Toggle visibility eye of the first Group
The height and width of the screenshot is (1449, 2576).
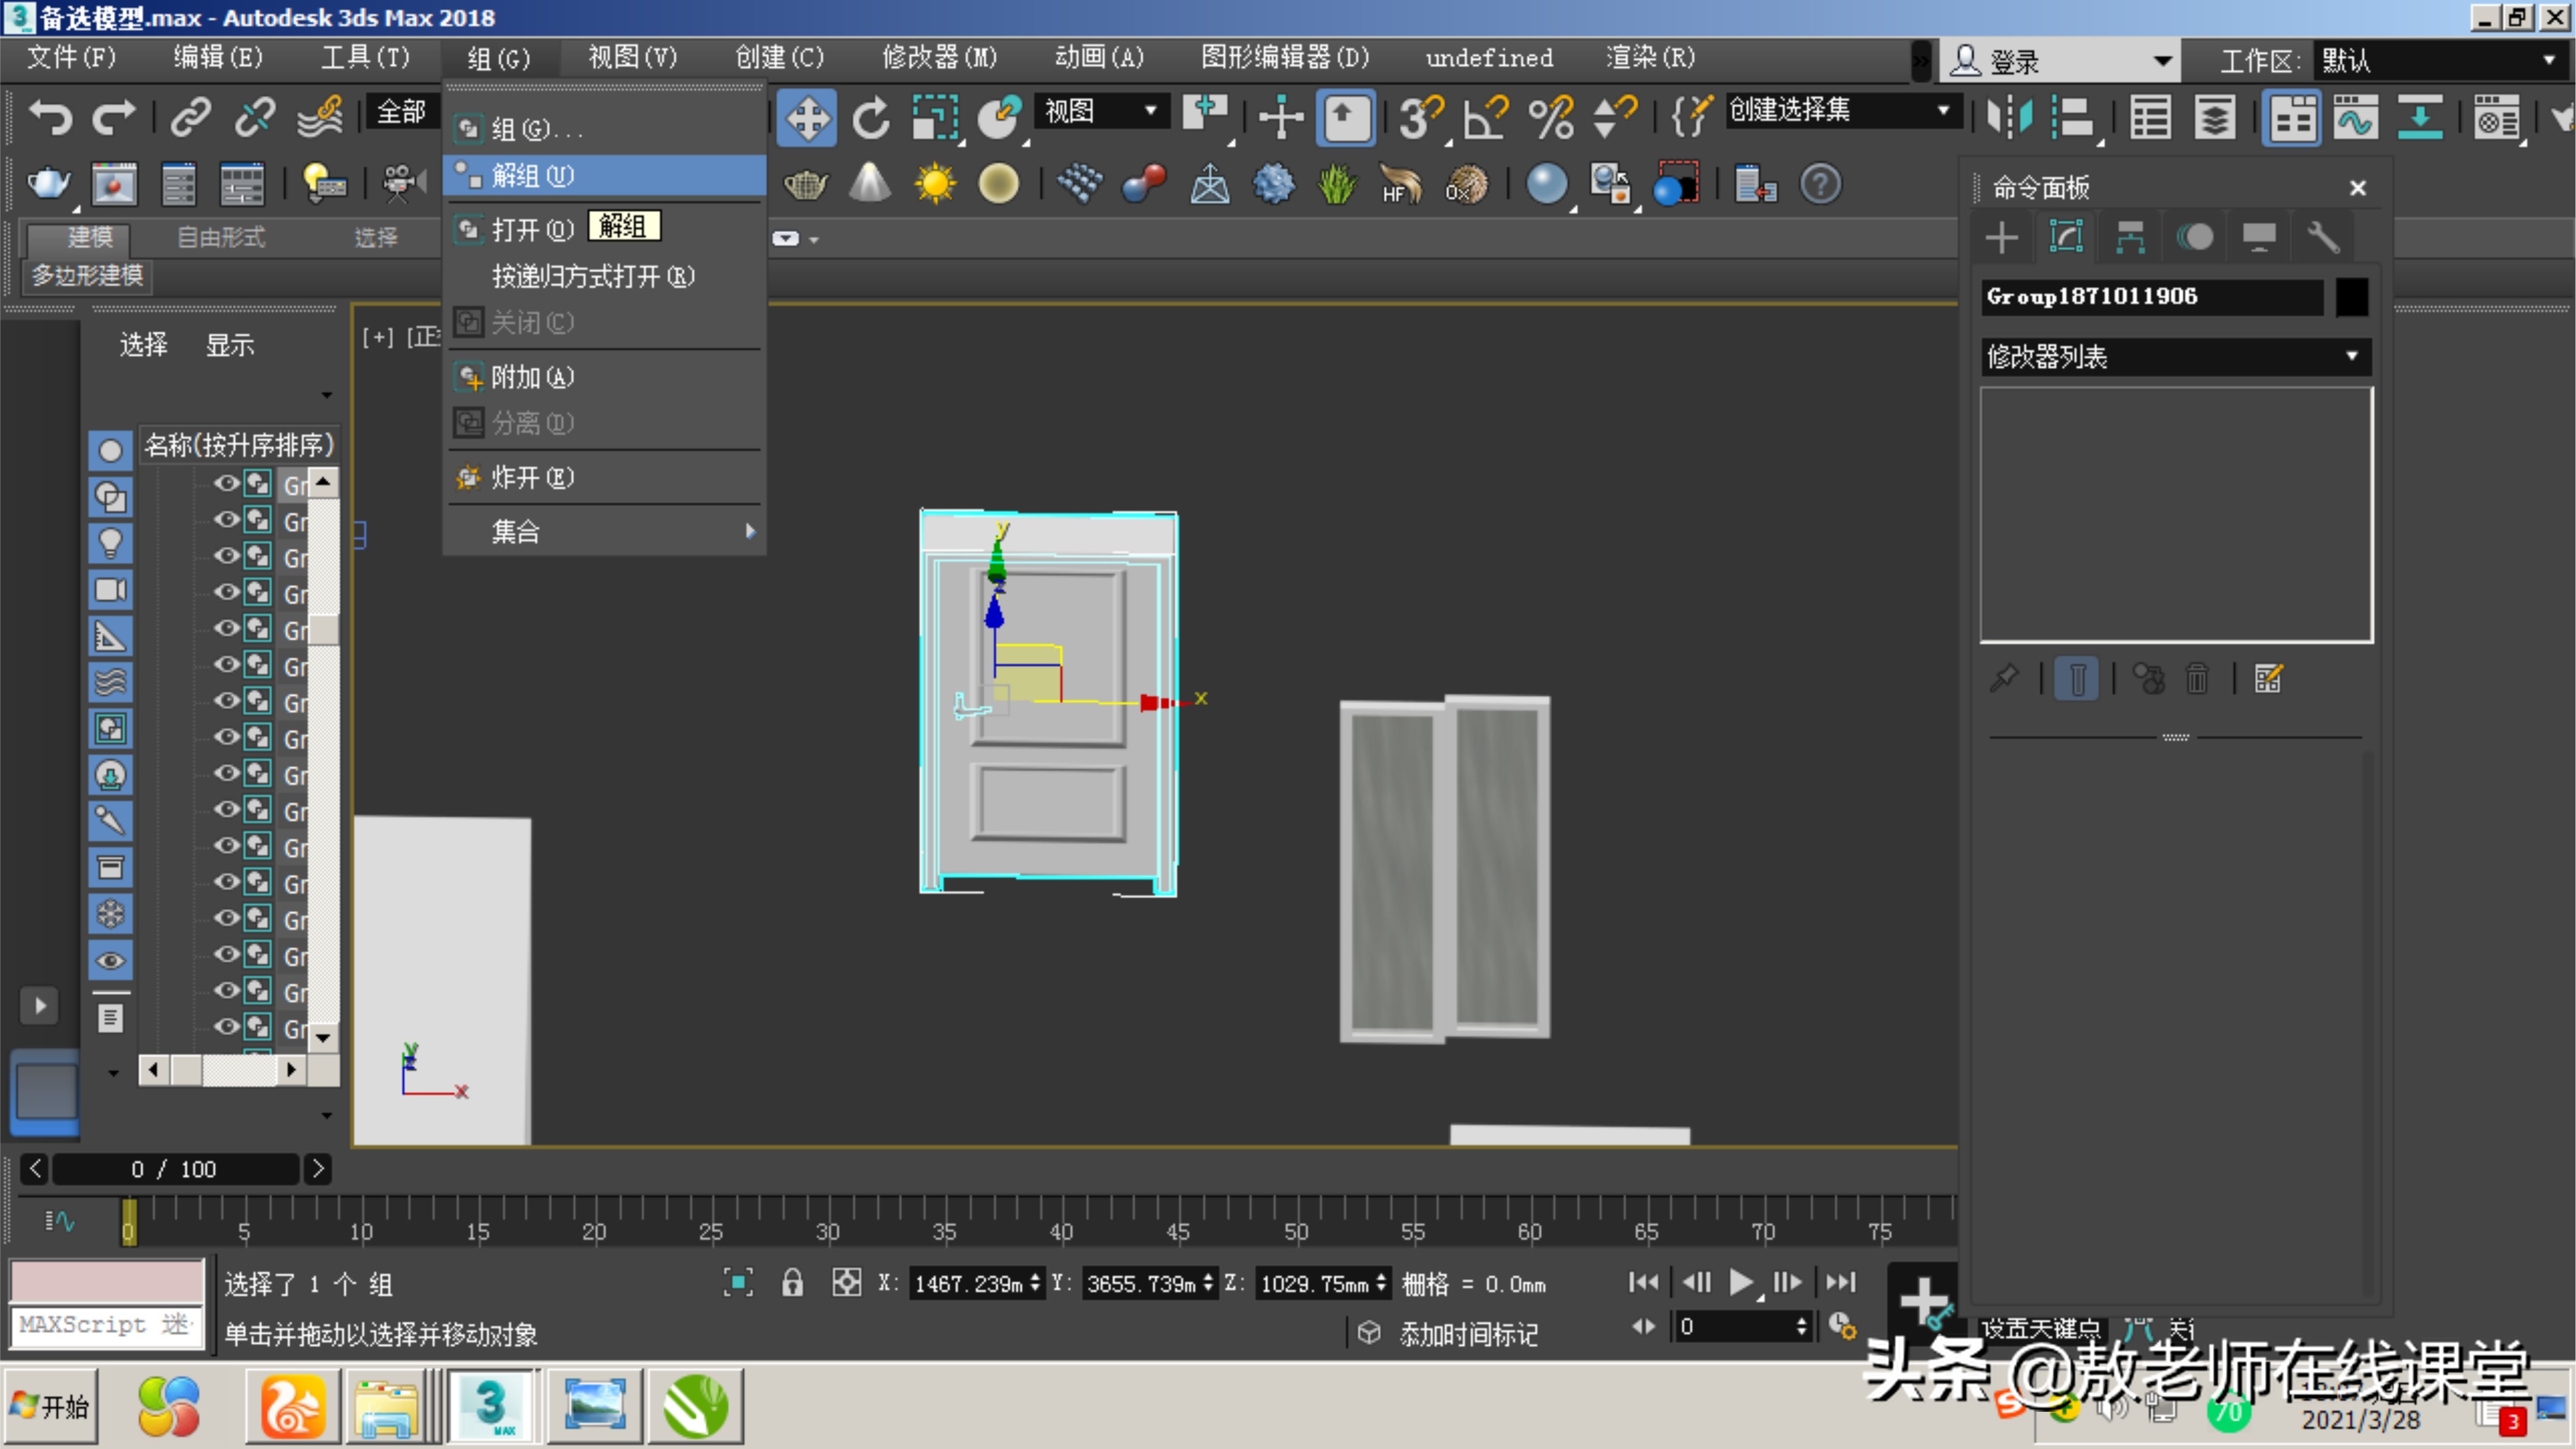tap(225, 484)
